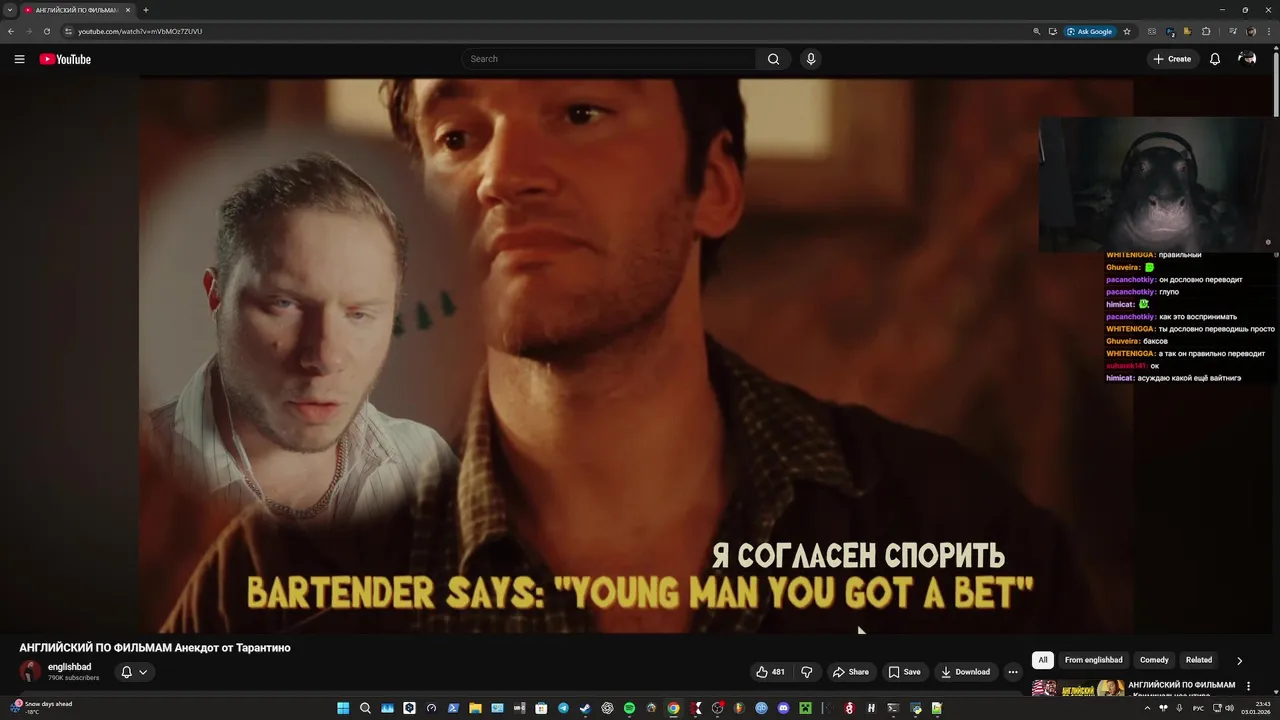Open Chrome profile avatar
Screen dimensions: 1280x720
coord(1252,31)
